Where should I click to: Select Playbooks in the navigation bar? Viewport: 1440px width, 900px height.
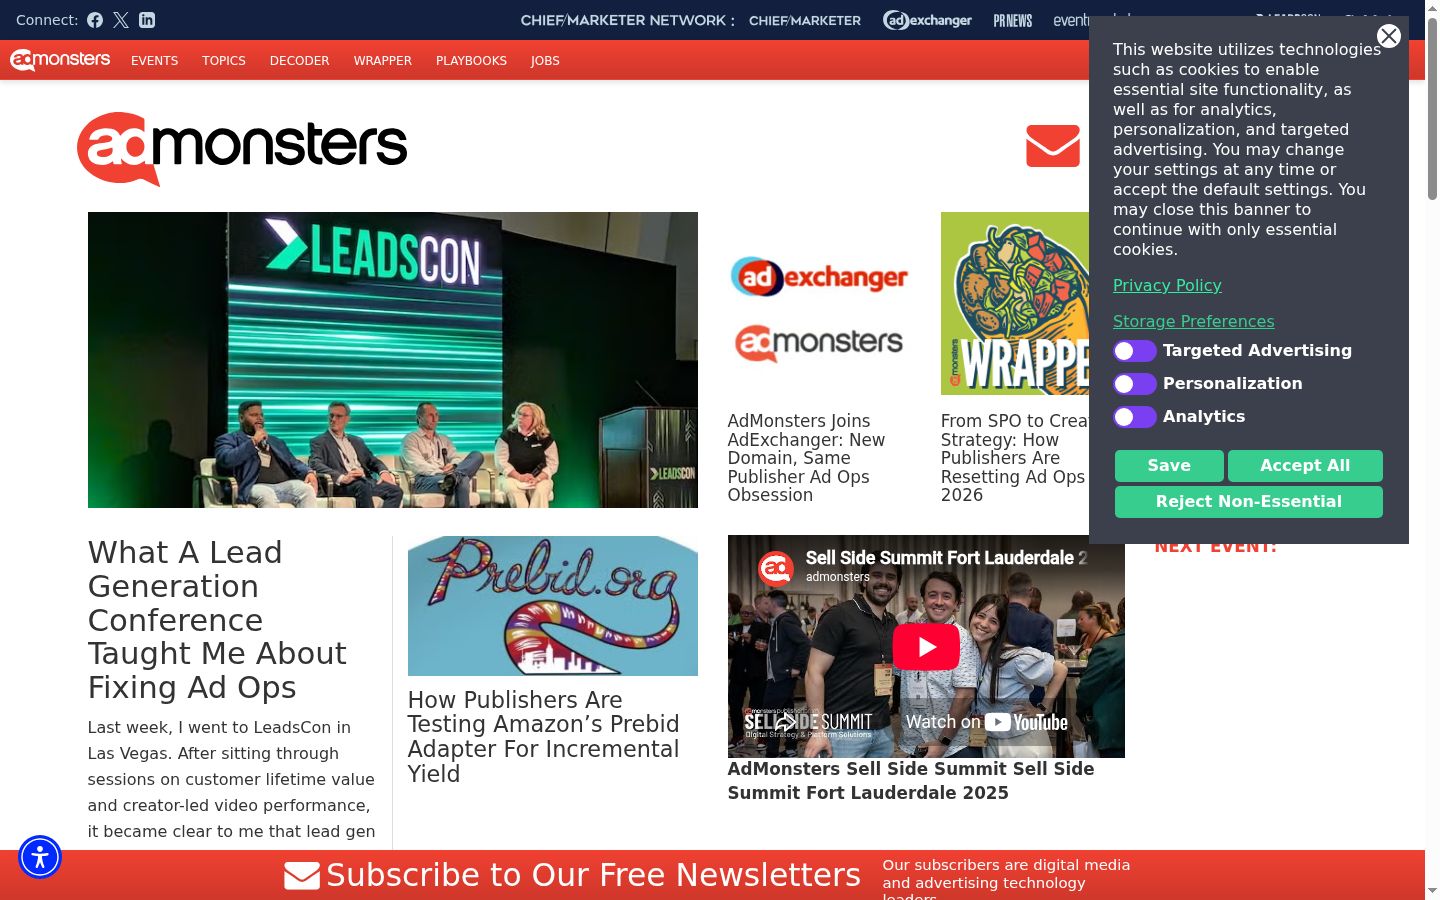click(471, 61)
